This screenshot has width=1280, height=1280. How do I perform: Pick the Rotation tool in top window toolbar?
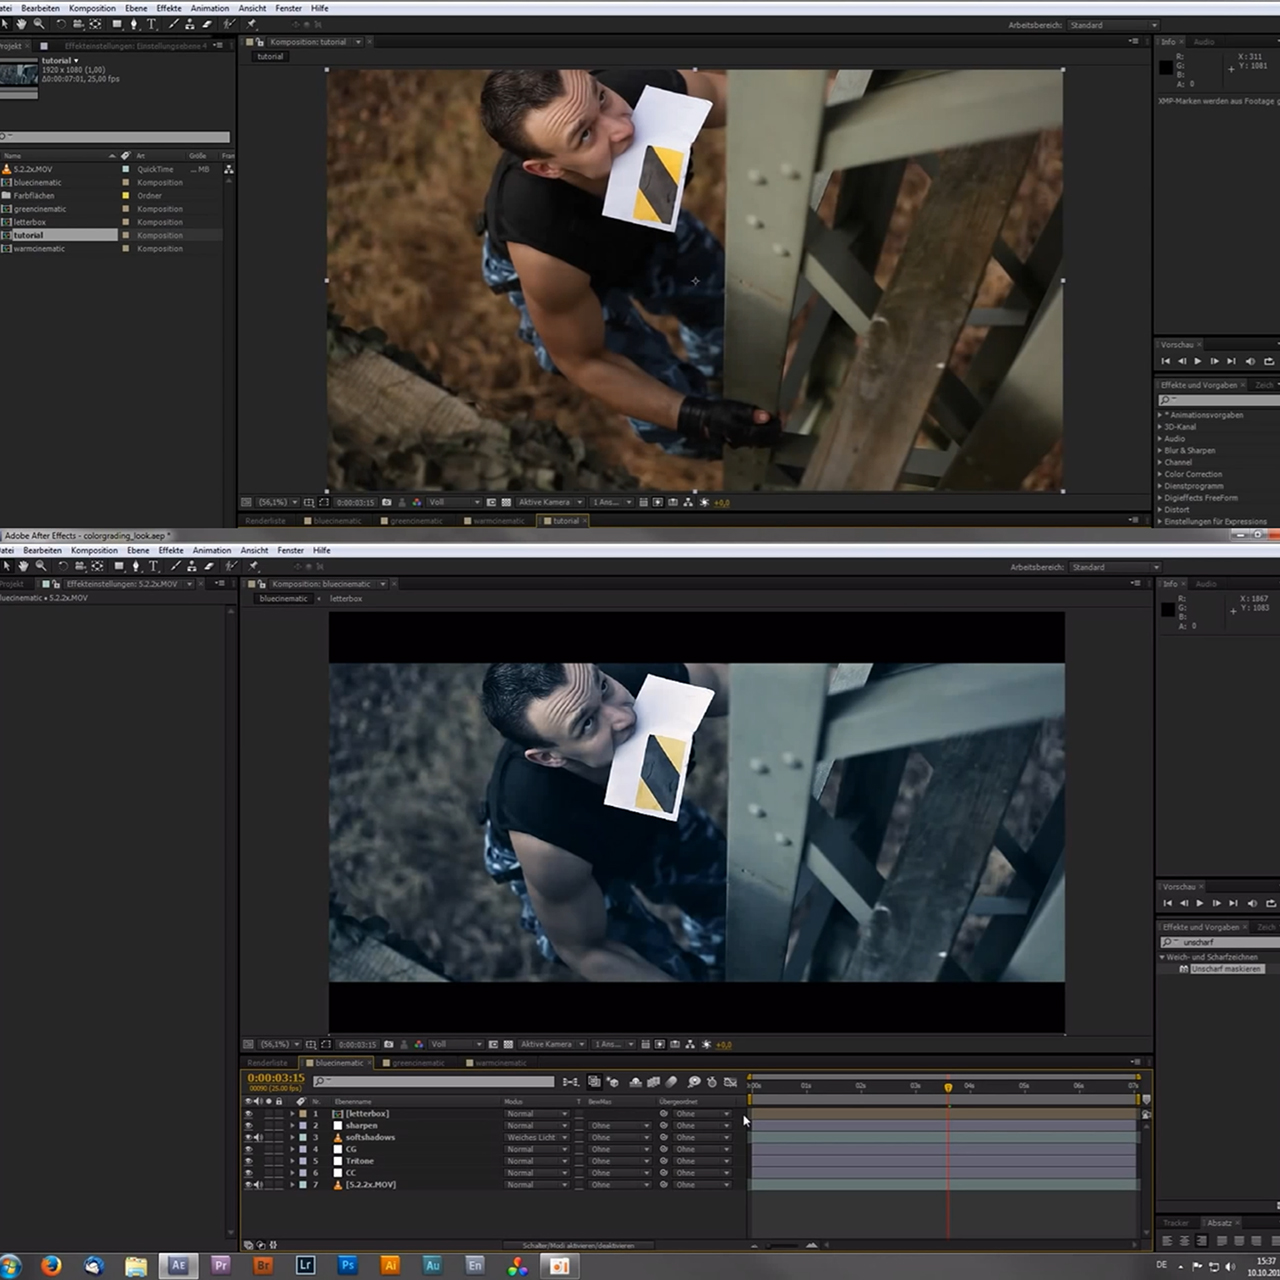61,24
